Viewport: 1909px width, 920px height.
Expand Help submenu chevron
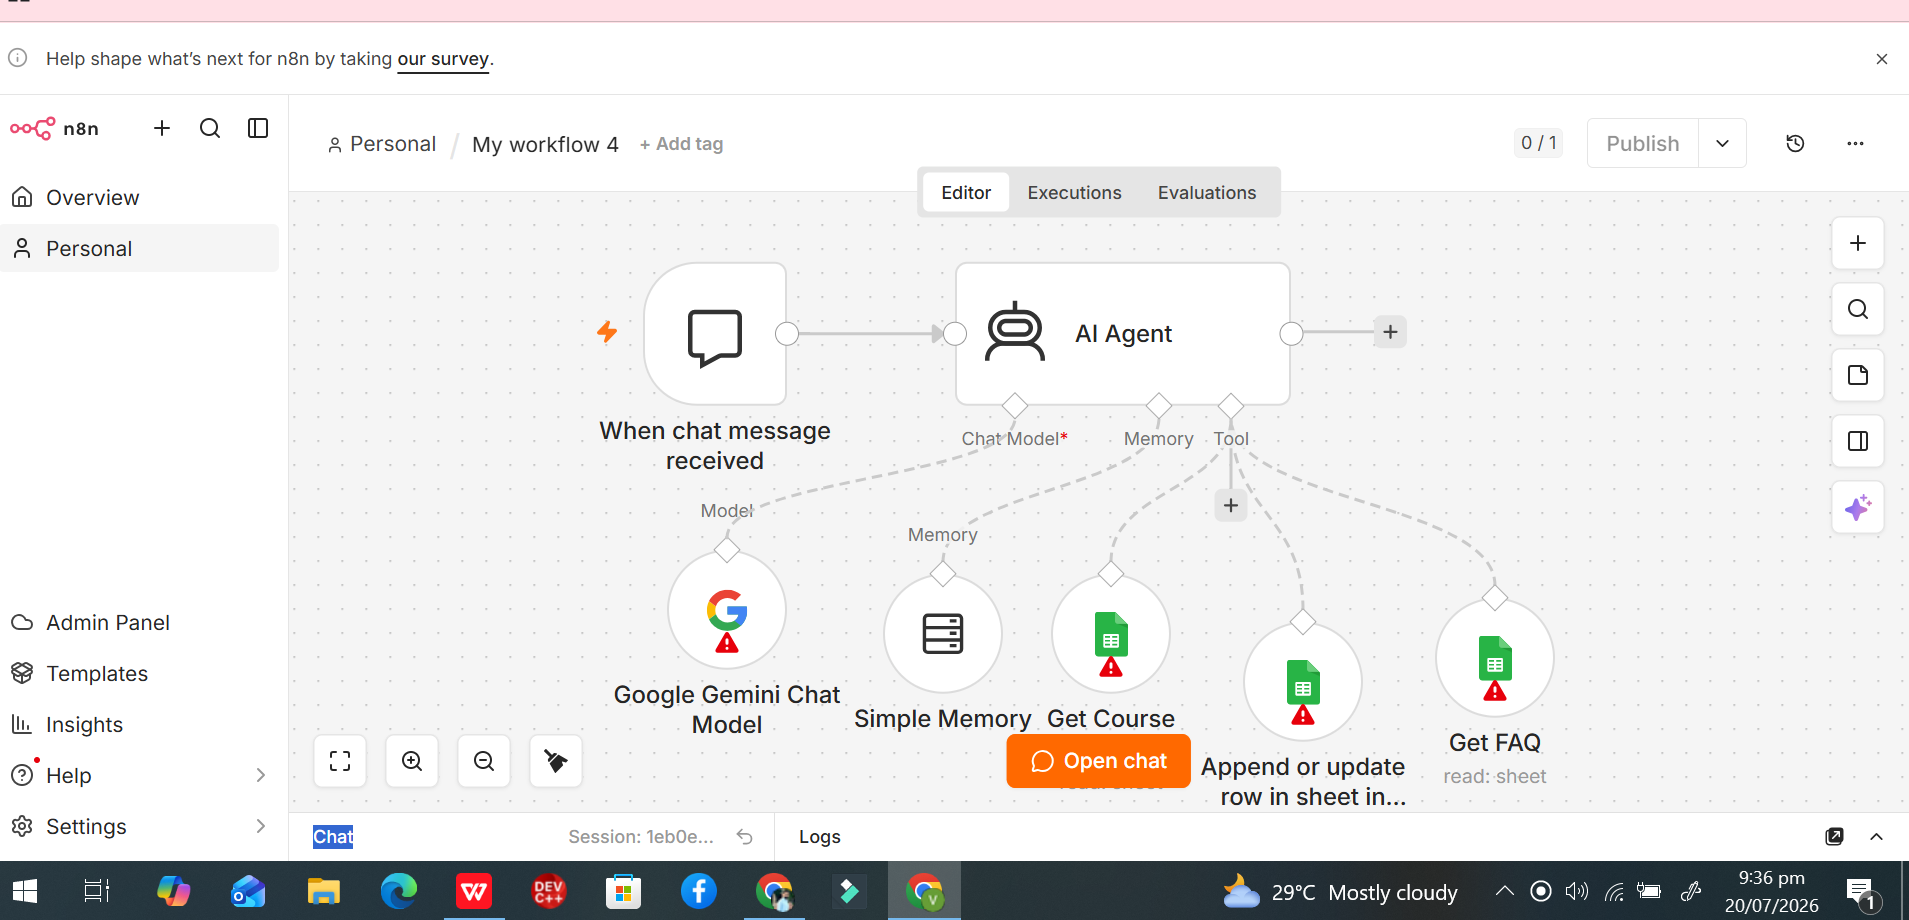[x=260, y=775]
